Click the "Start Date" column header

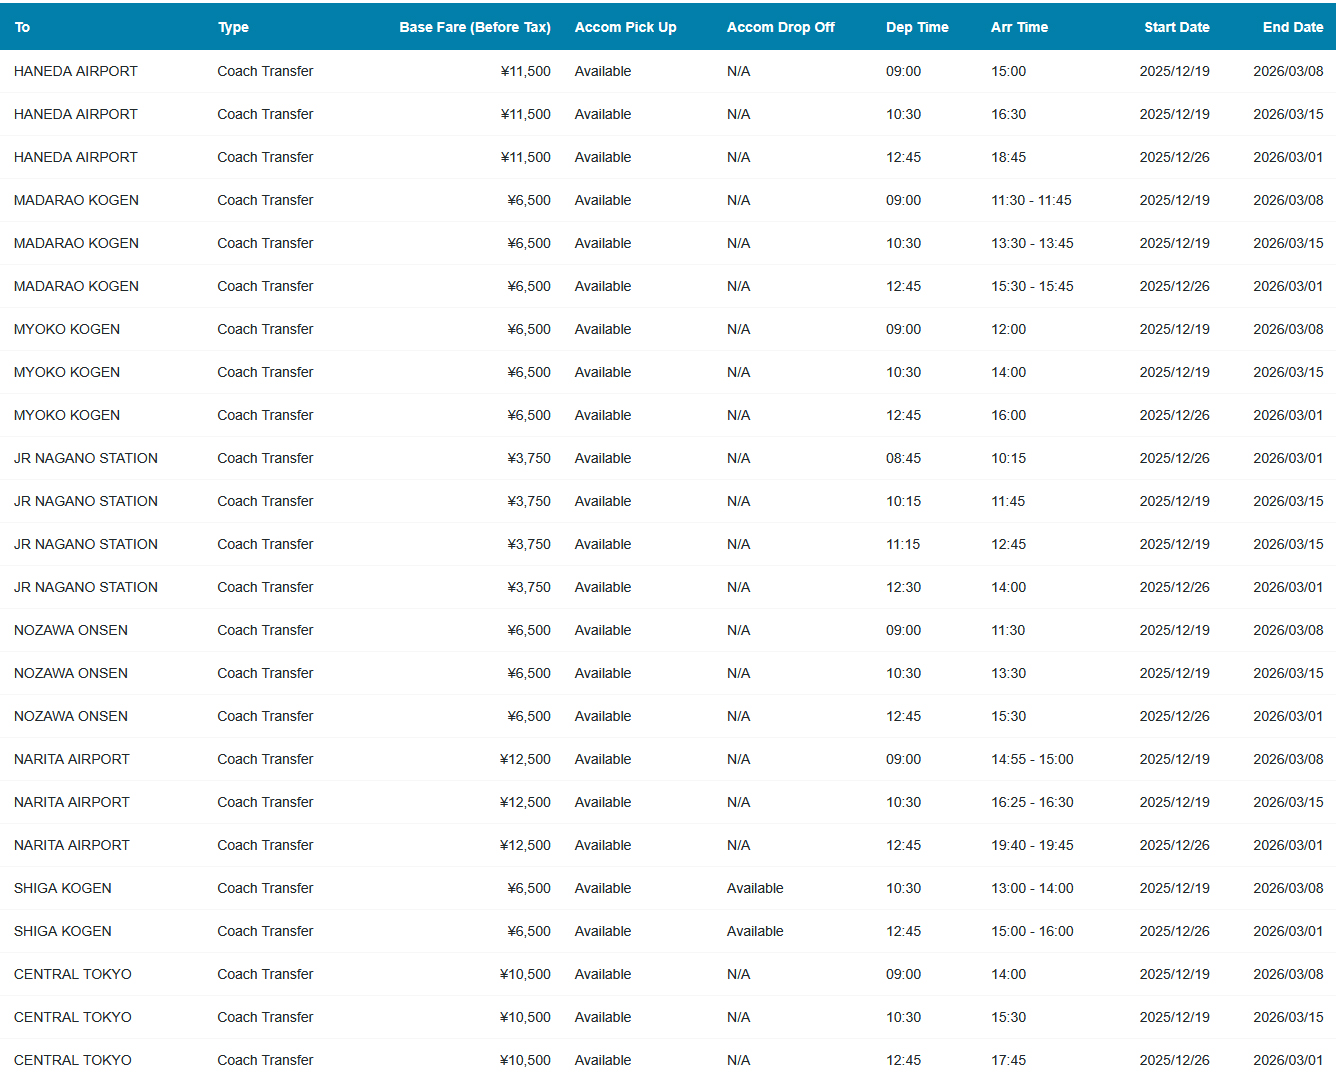point(1177,27)
